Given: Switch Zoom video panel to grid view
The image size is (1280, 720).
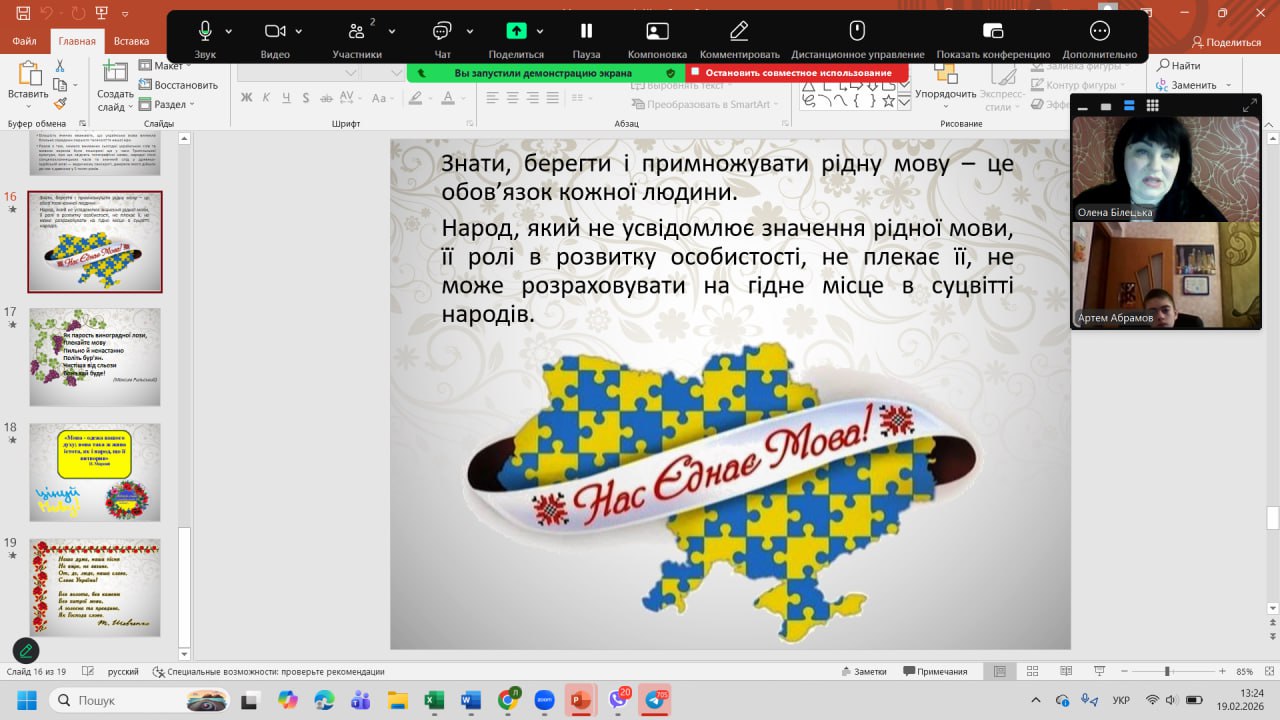Looking at the screenshot, I should (1152, 106).
